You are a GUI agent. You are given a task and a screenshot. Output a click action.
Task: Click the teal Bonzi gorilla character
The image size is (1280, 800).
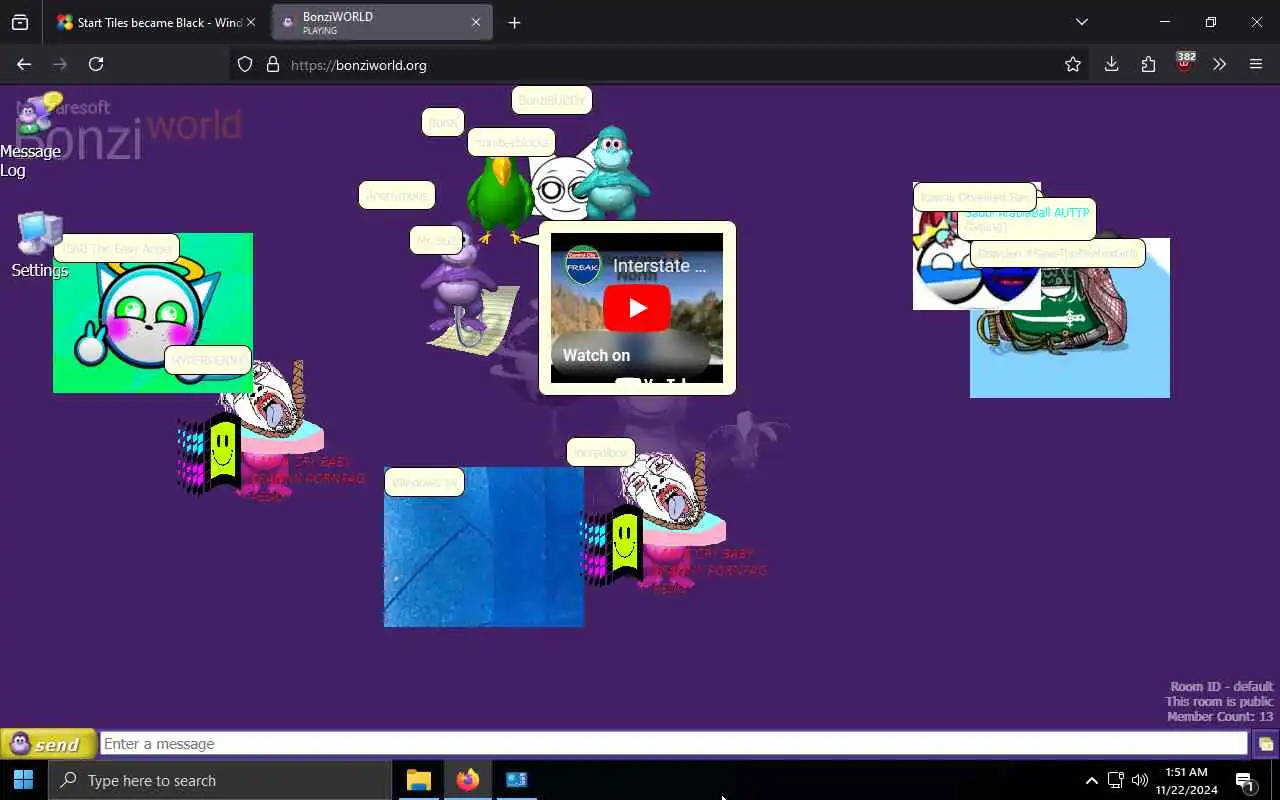[611, 172]
